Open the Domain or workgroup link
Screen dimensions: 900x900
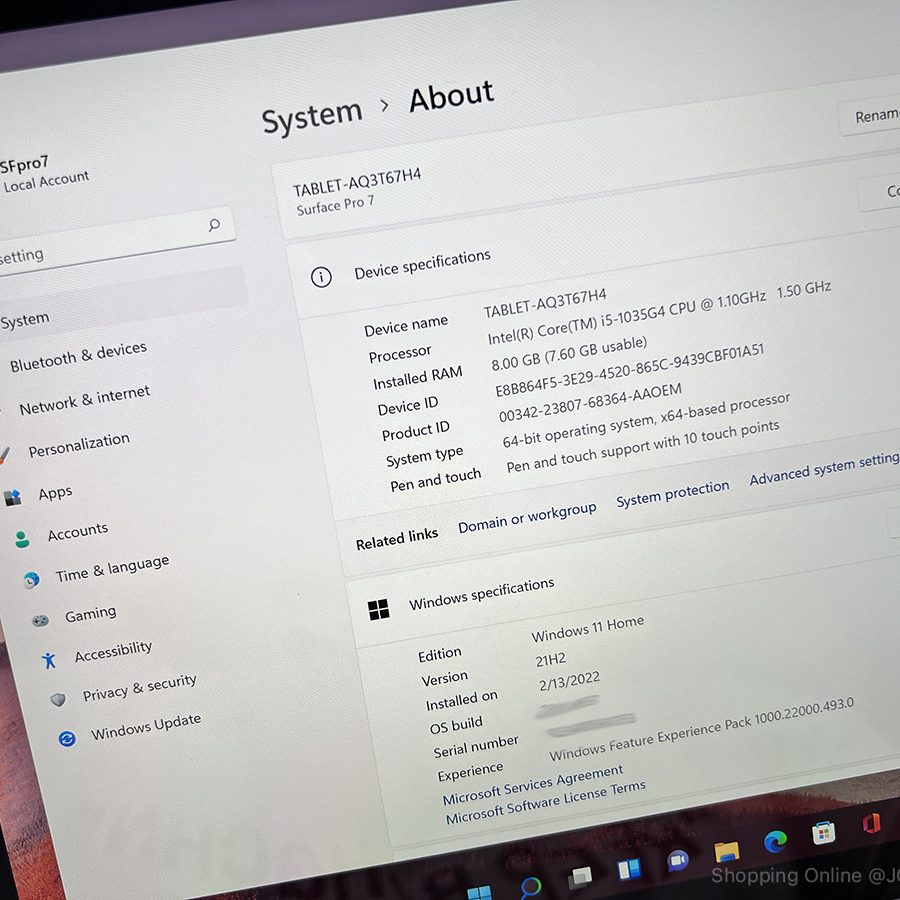pos(527,518)
